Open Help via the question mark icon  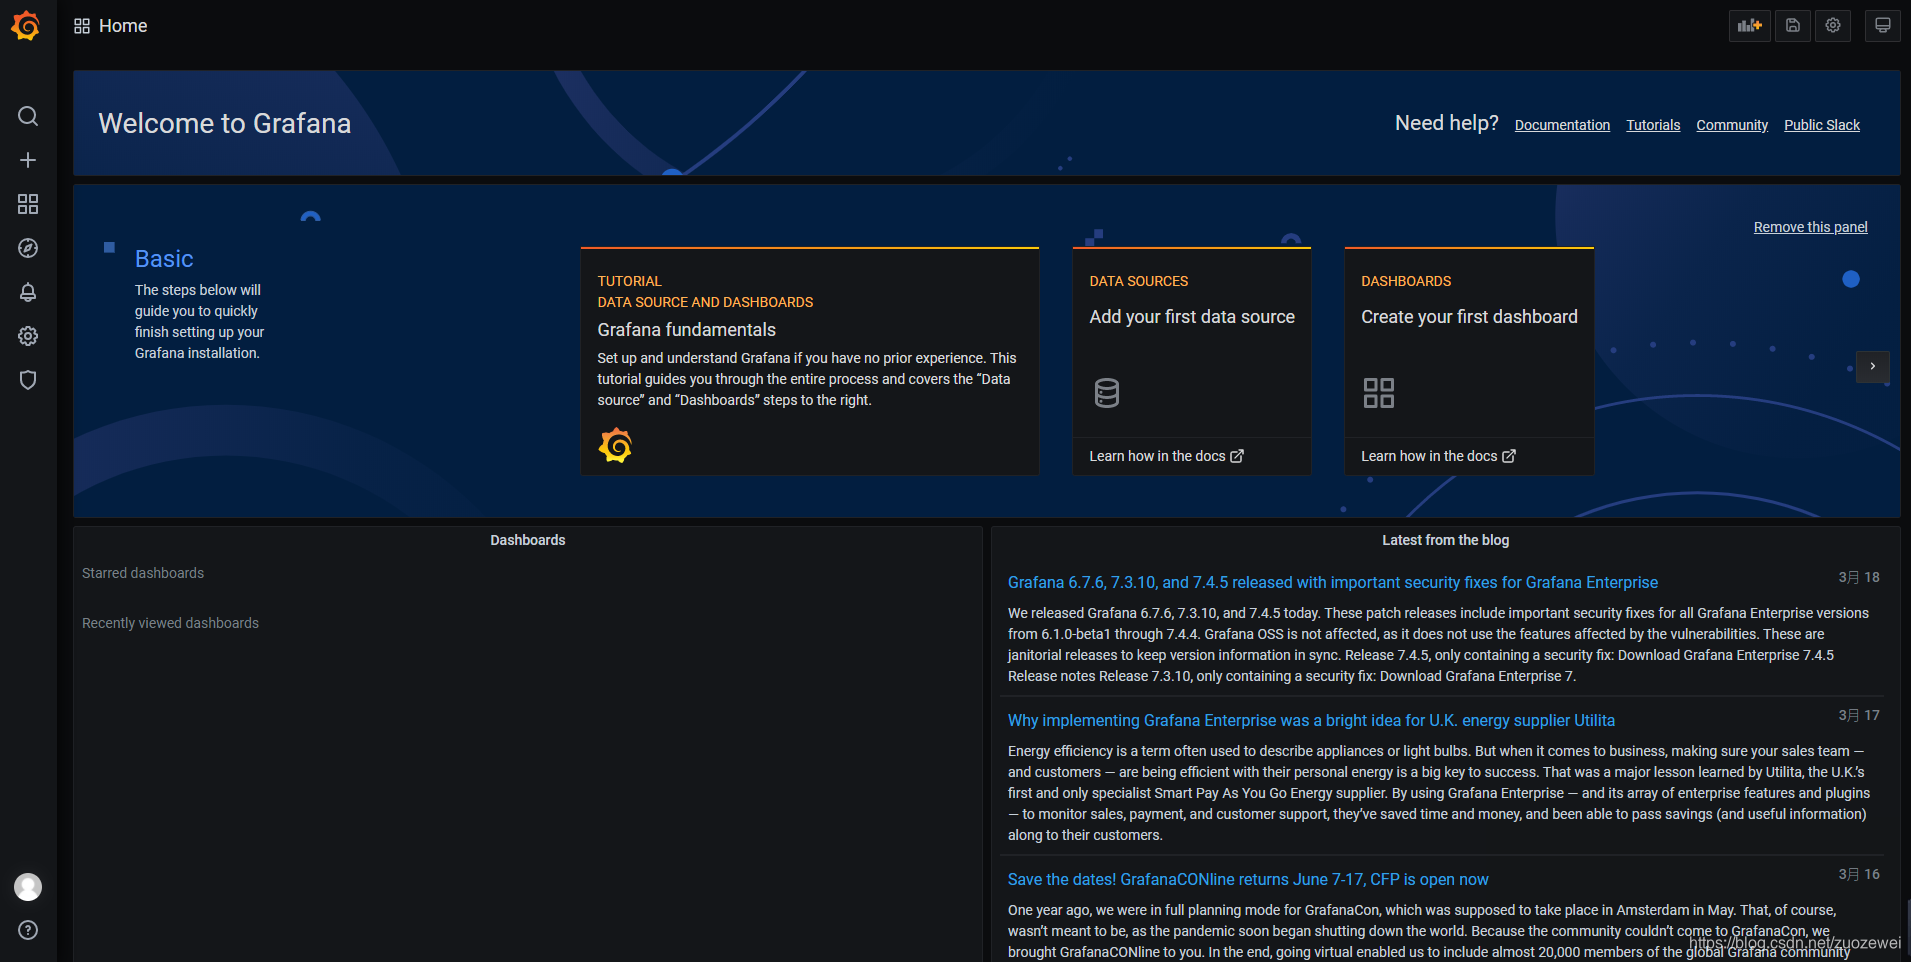pos(28,930)
